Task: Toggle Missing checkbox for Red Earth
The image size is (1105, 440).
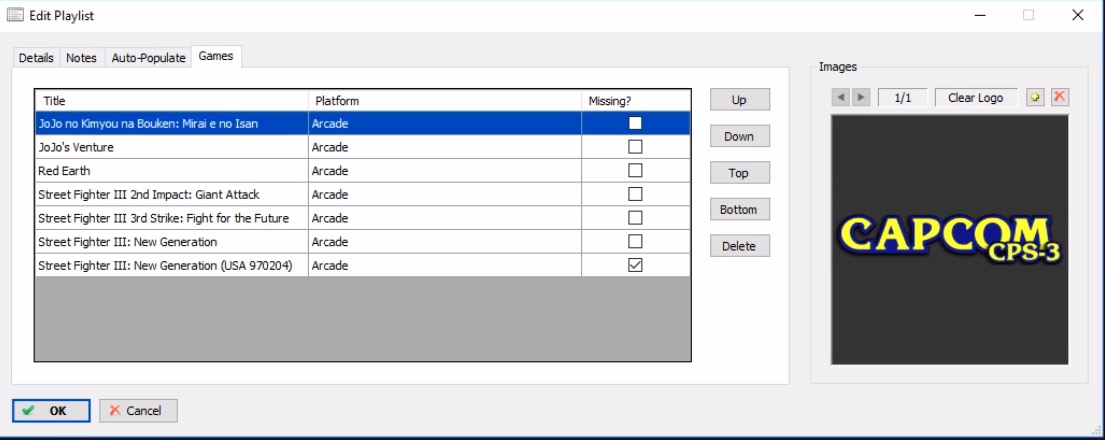Action: (x=635, y=171)
